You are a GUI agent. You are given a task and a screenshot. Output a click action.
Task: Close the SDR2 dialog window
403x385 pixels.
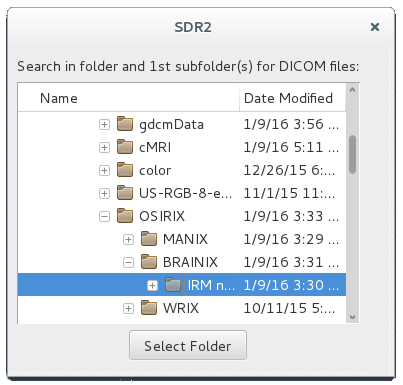[x=375, y=27]
